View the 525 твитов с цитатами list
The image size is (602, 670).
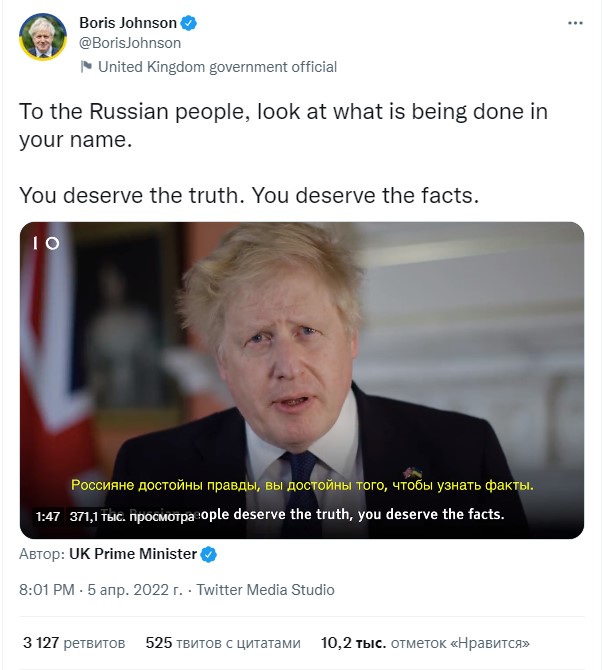click(222, 642)
